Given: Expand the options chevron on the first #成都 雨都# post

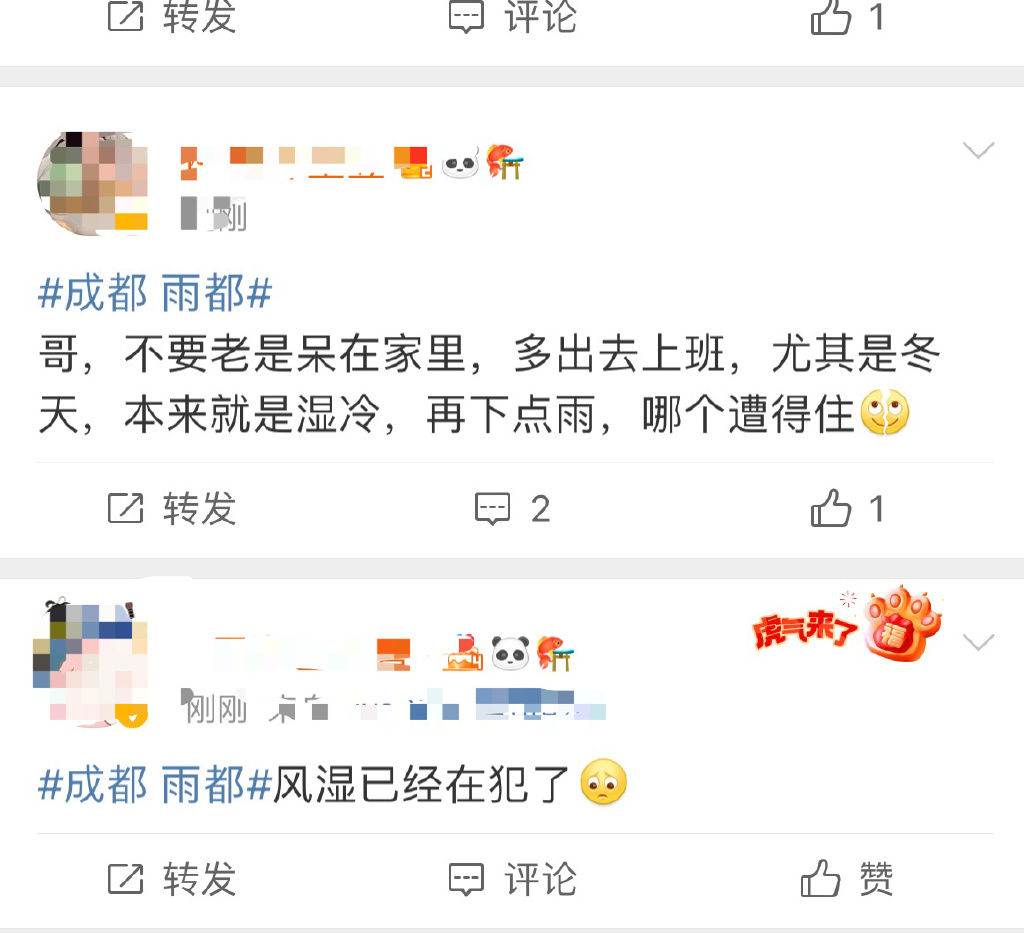Looking at the screenshot, I should pos(978,150).
